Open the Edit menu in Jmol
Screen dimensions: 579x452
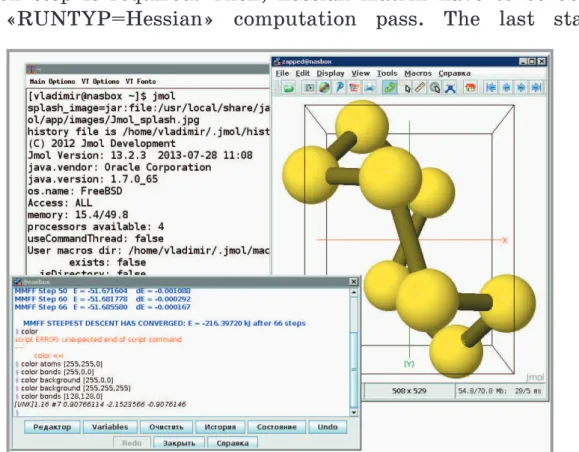click(x=302, y=73)
